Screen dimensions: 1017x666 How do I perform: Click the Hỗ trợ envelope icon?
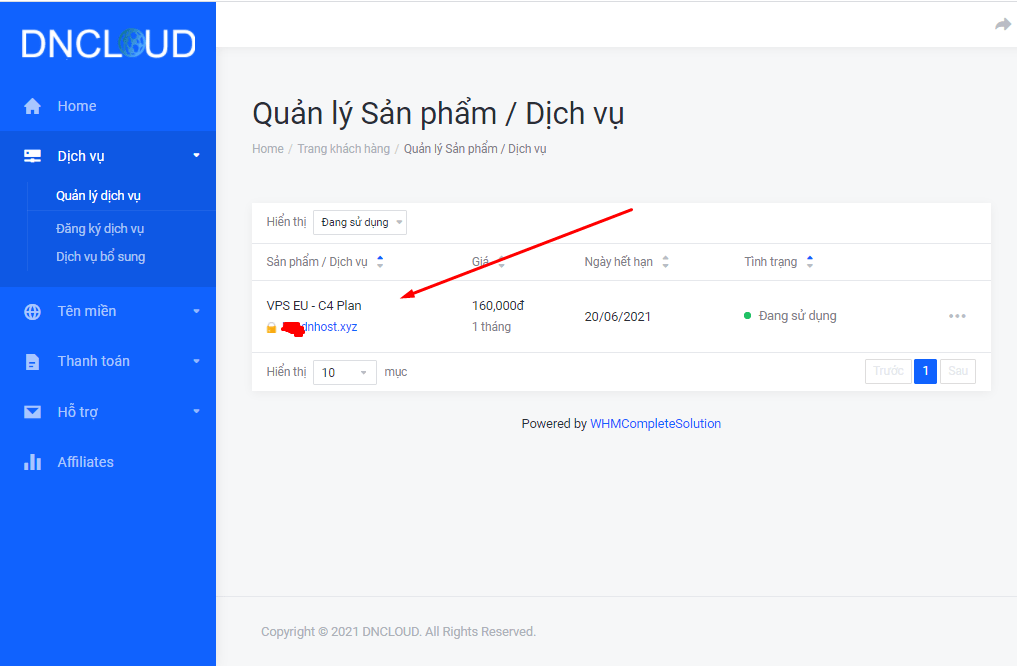pyautogui.click(x=33, y=412)
